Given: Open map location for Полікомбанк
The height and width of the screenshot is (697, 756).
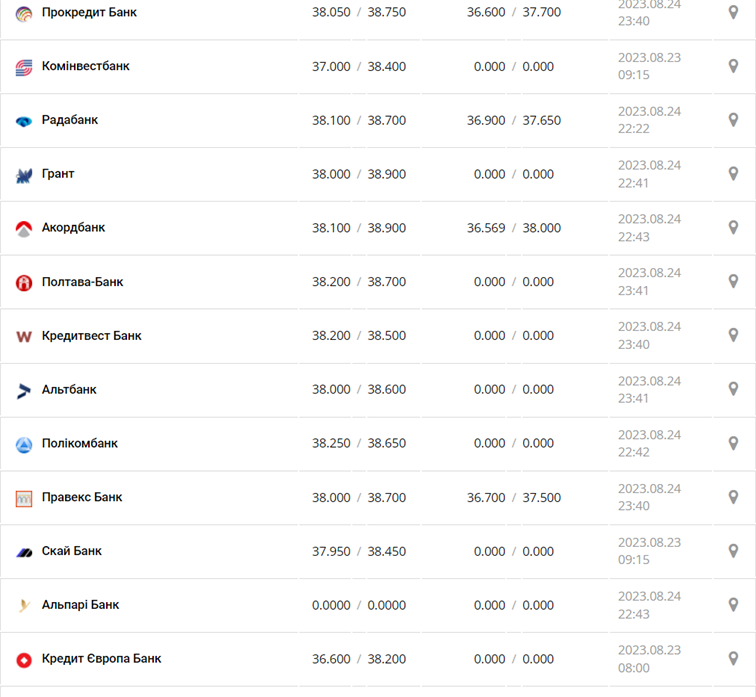Looking at the screenshot, I should pos(733,443).
